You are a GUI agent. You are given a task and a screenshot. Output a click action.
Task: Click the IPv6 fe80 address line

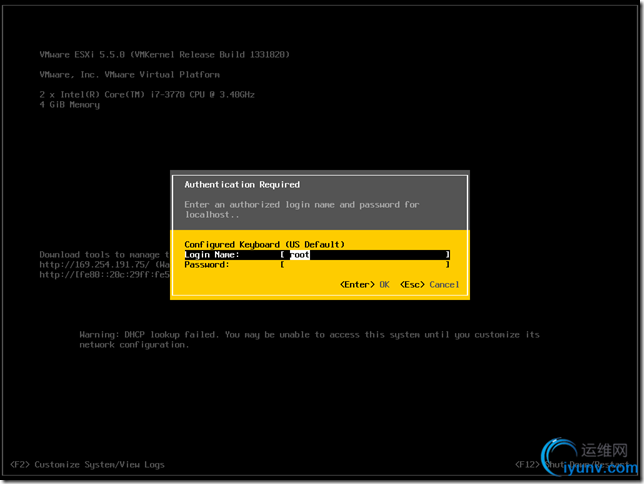[x=104, y=275]
